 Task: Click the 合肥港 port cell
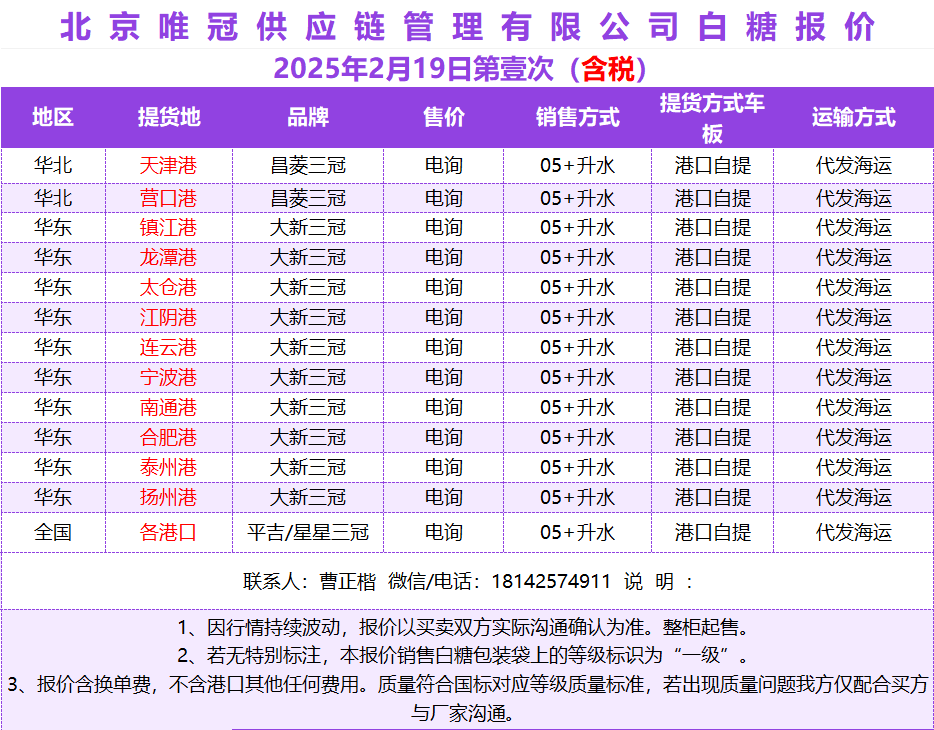[168, 438]
